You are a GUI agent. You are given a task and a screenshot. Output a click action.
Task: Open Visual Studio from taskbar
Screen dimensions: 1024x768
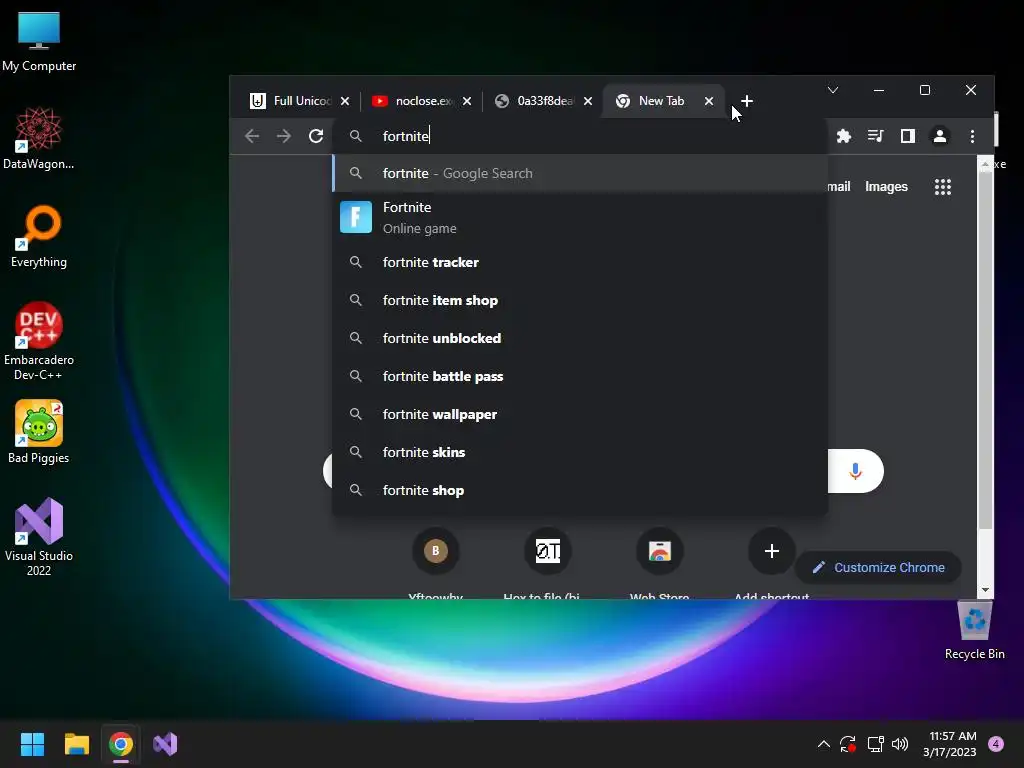tap(165, 744)
